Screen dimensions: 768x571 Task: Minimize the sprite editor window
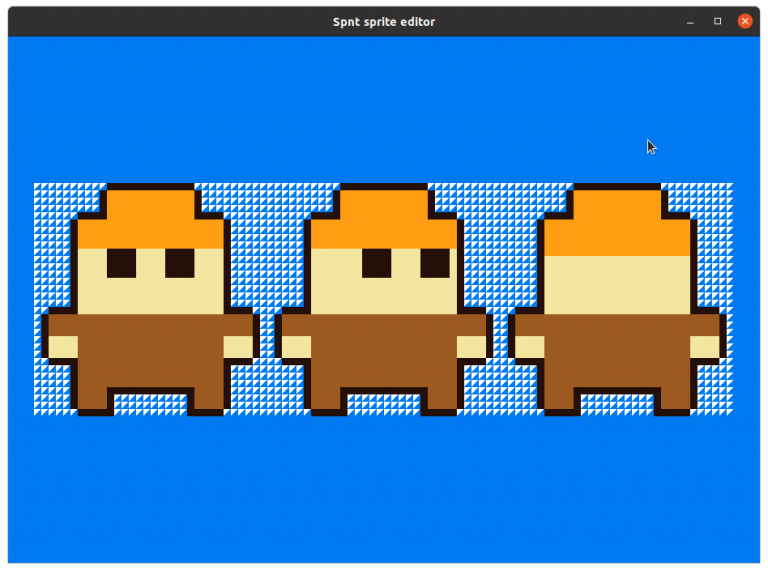coord(690,22)
